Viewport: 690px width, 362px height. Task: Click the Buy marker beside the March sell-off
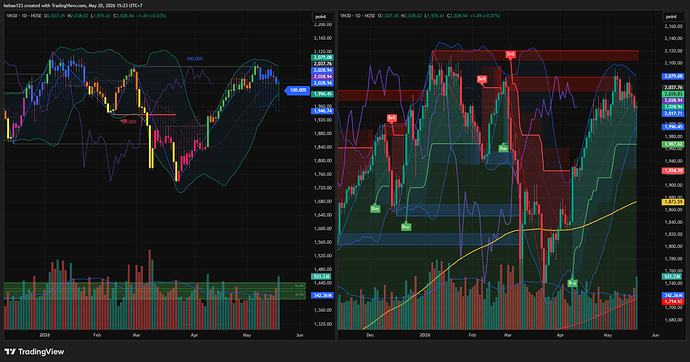[x=503, y=149]
